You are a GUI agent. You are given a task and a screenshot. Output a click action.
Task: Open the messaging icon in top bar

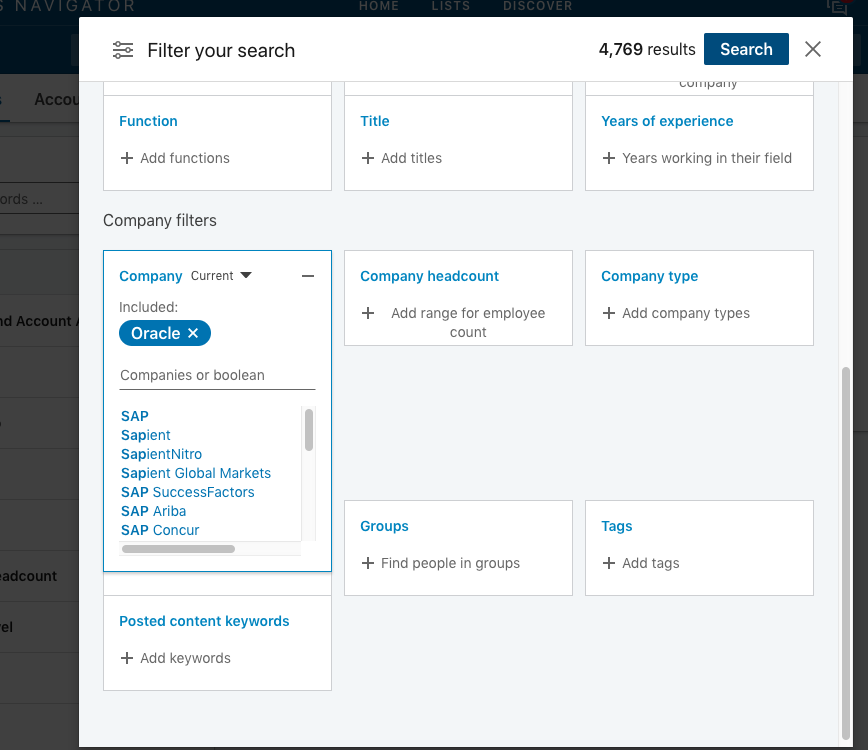(x=837, y=7)
